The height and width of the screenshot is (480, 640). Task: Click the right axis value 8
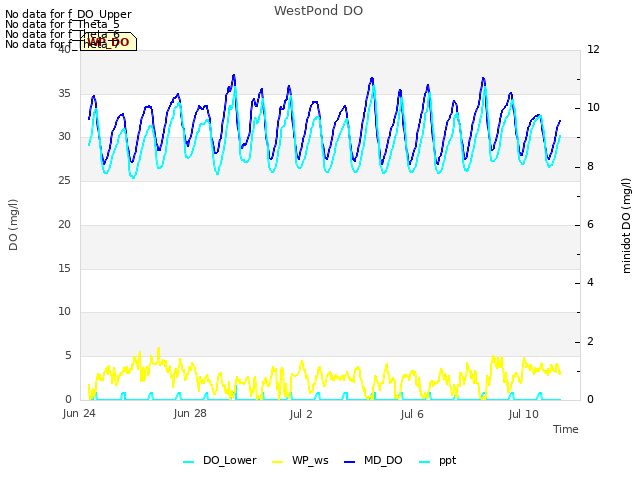(590, 167)
